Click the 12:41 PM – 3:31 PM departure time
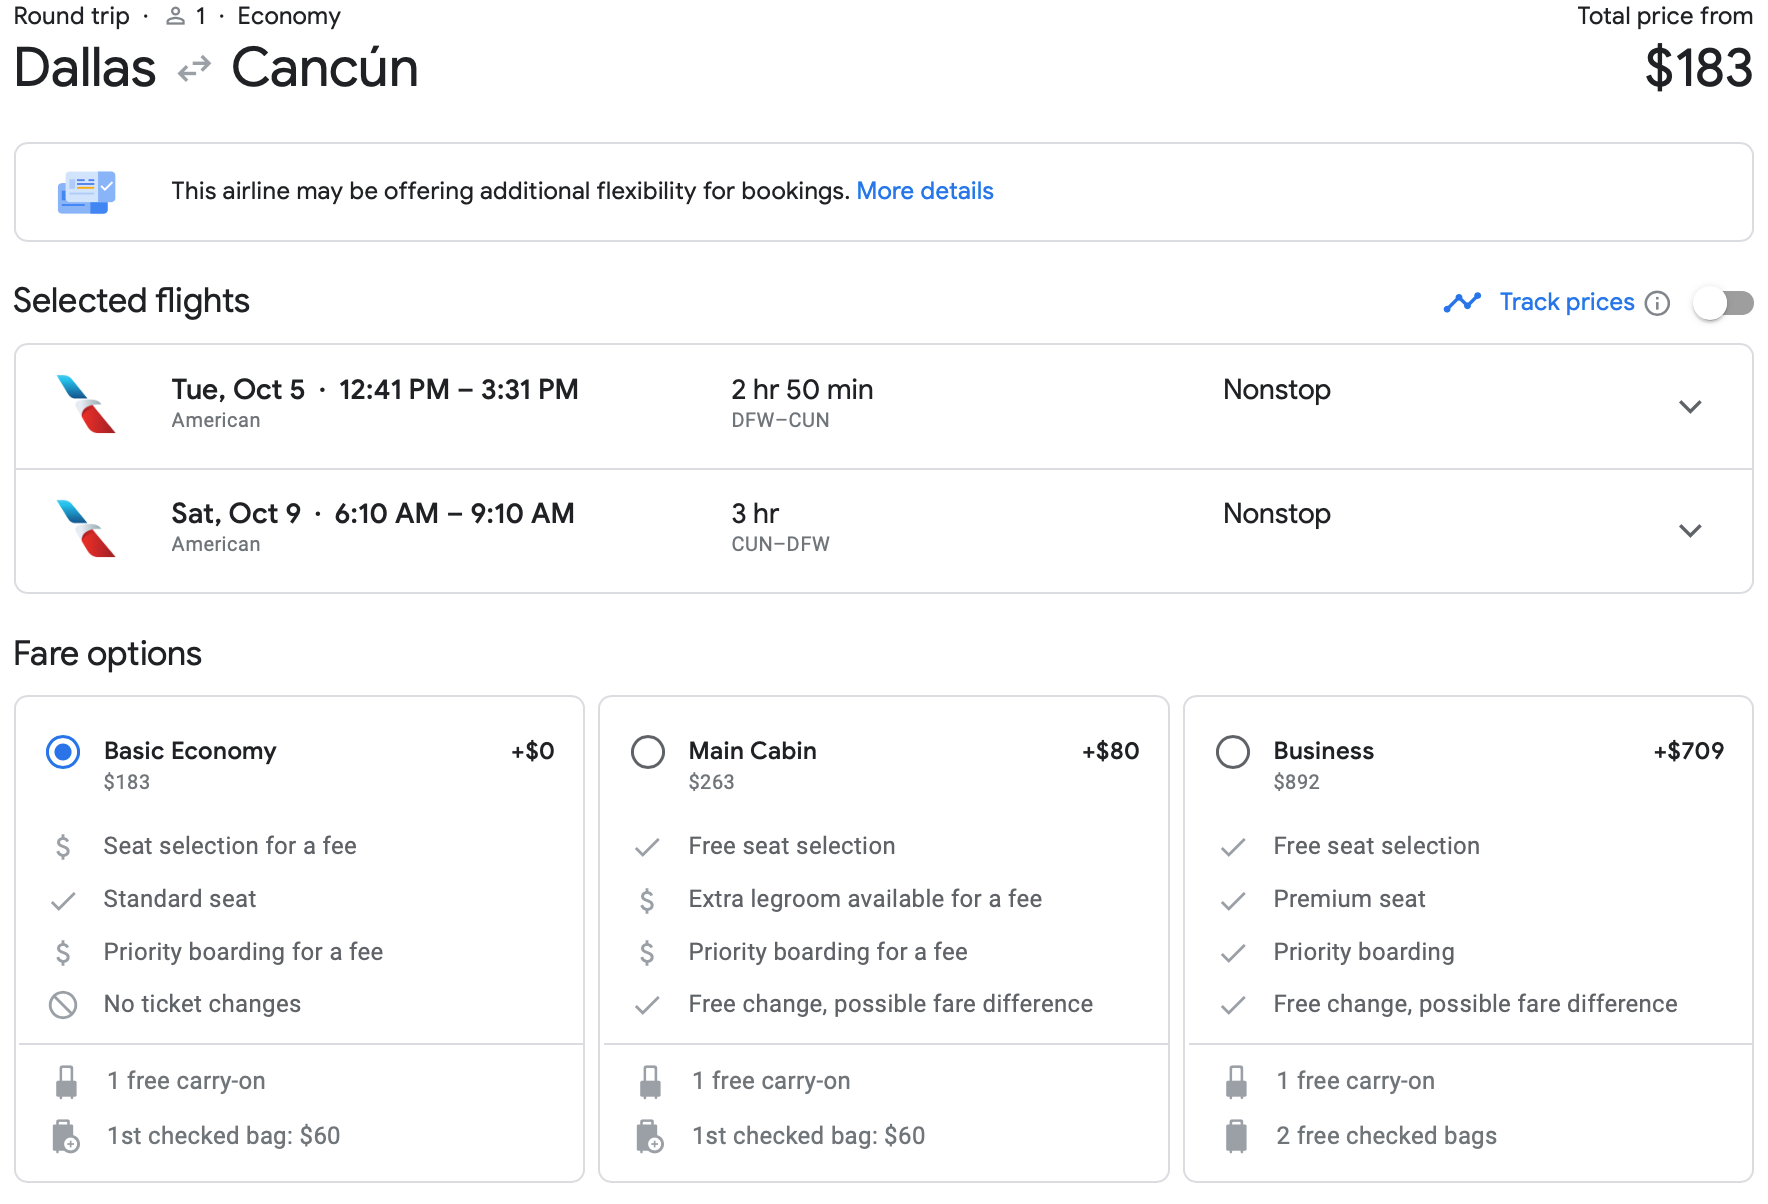The width and height of the screenshot is (1768, 1204). point(459,390)
